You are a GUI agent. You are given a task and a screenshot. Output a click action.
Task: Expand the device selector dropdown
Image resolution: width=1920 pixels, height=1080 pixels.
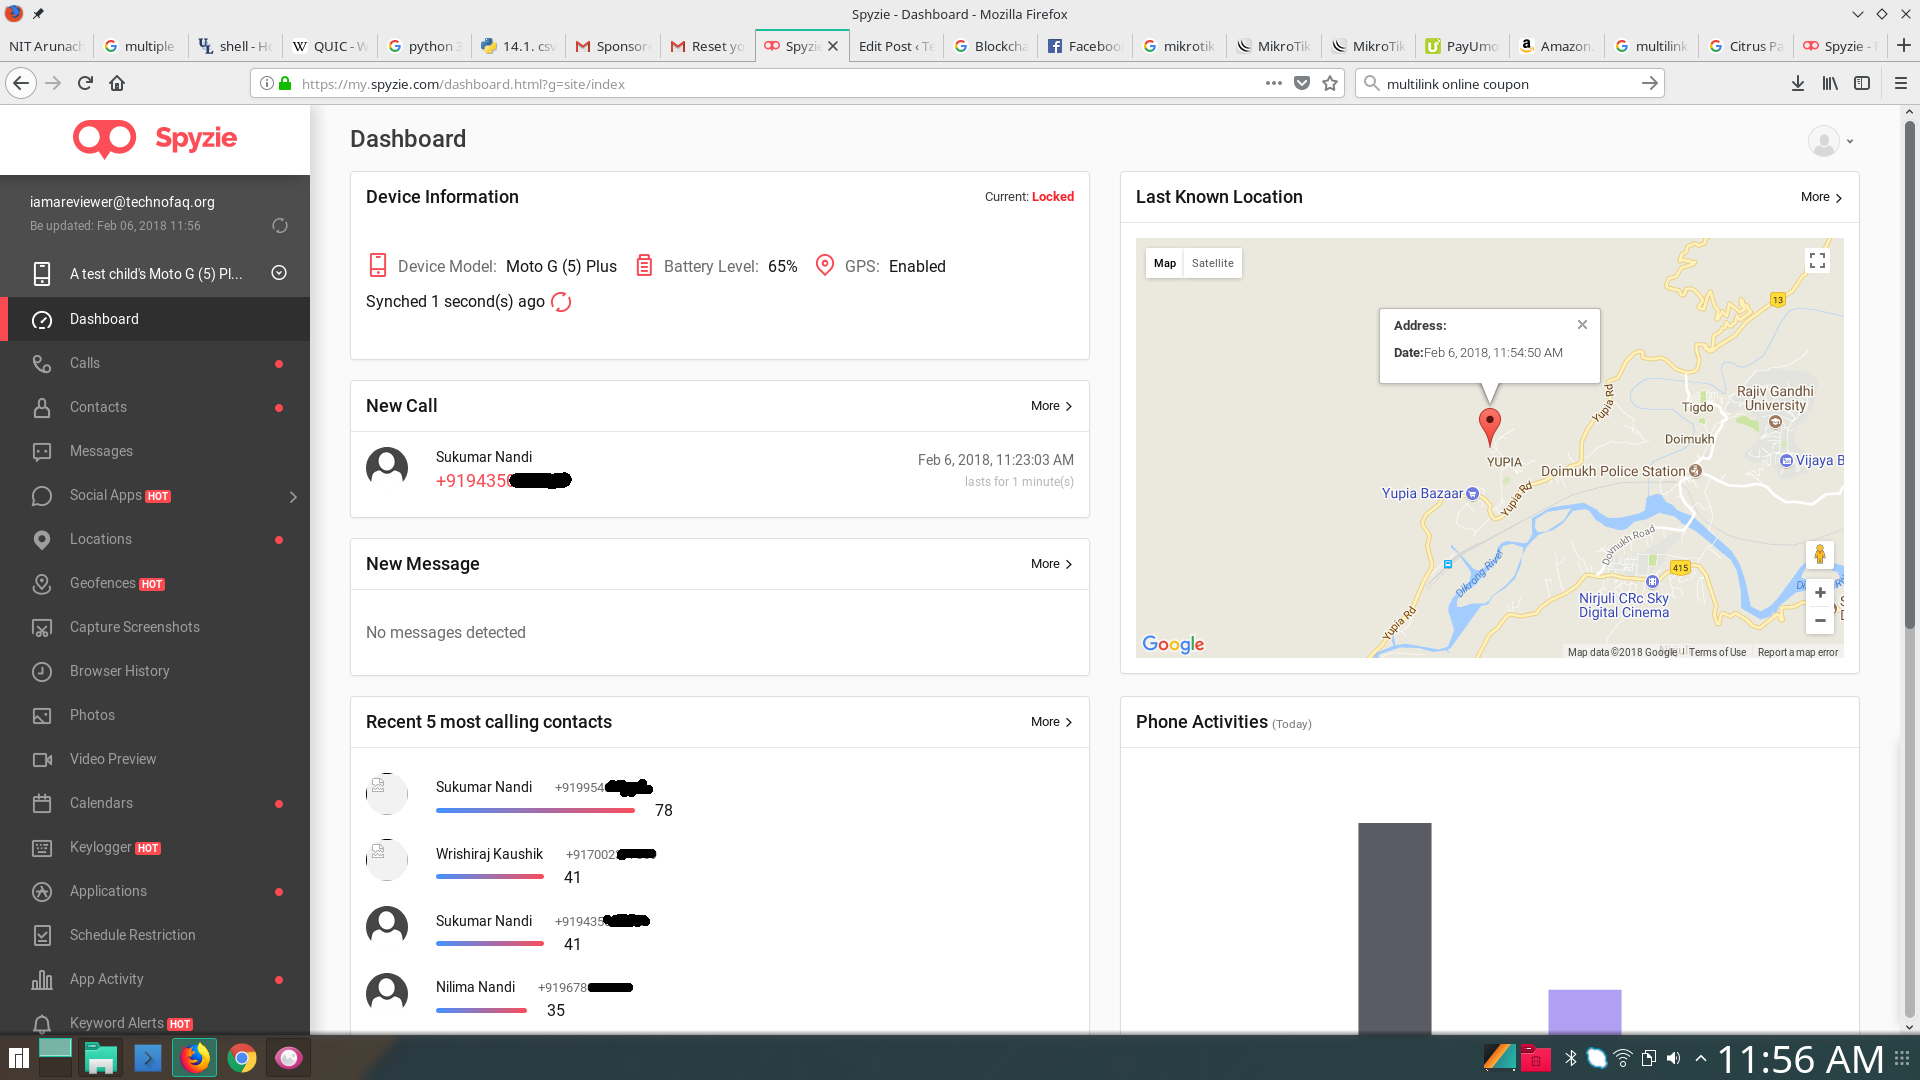point(279,273)
